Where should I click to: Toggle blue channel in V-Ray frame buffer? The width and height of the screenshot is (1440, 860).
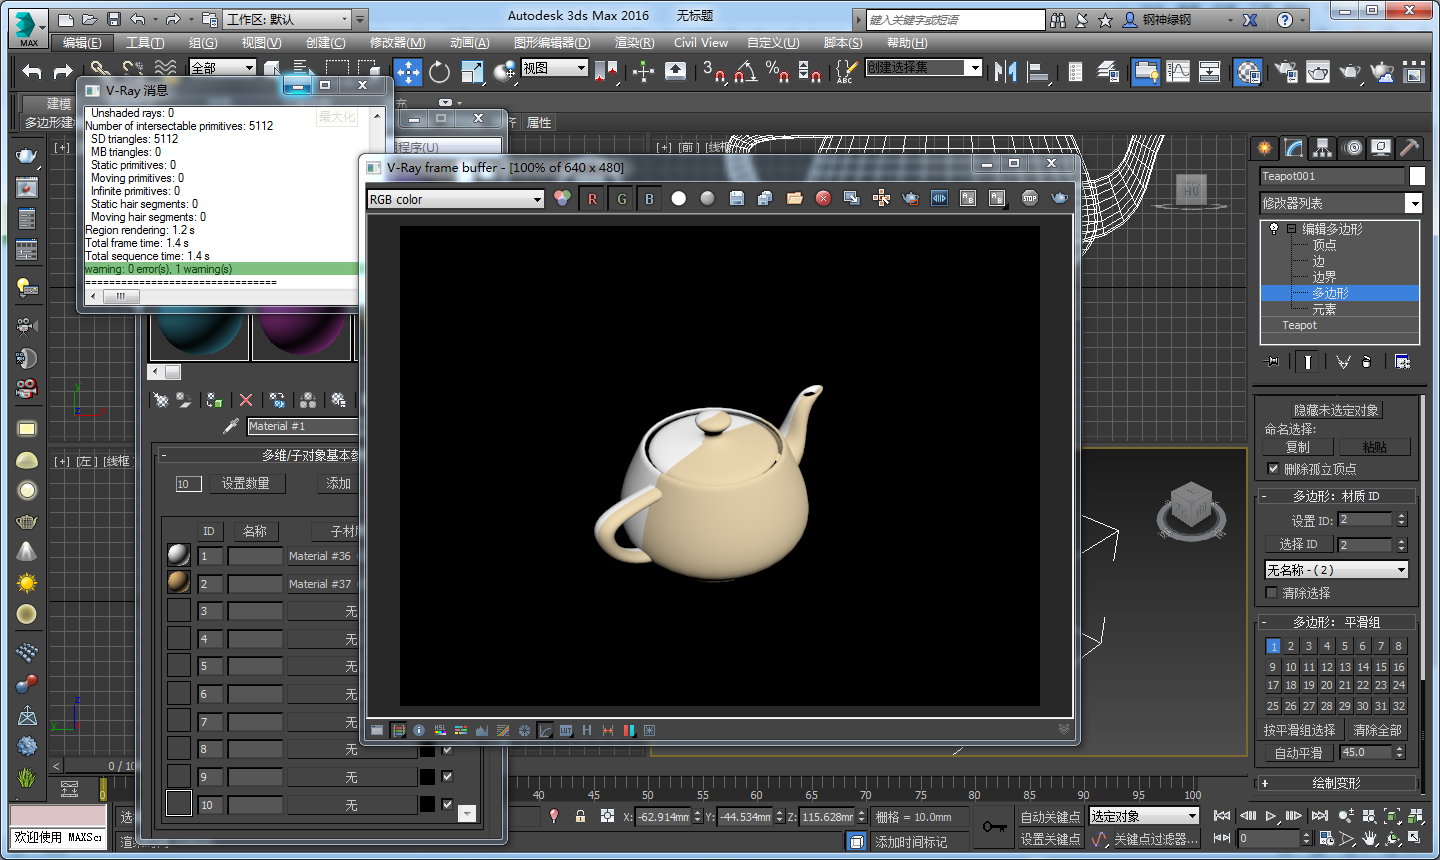[649, 199]
